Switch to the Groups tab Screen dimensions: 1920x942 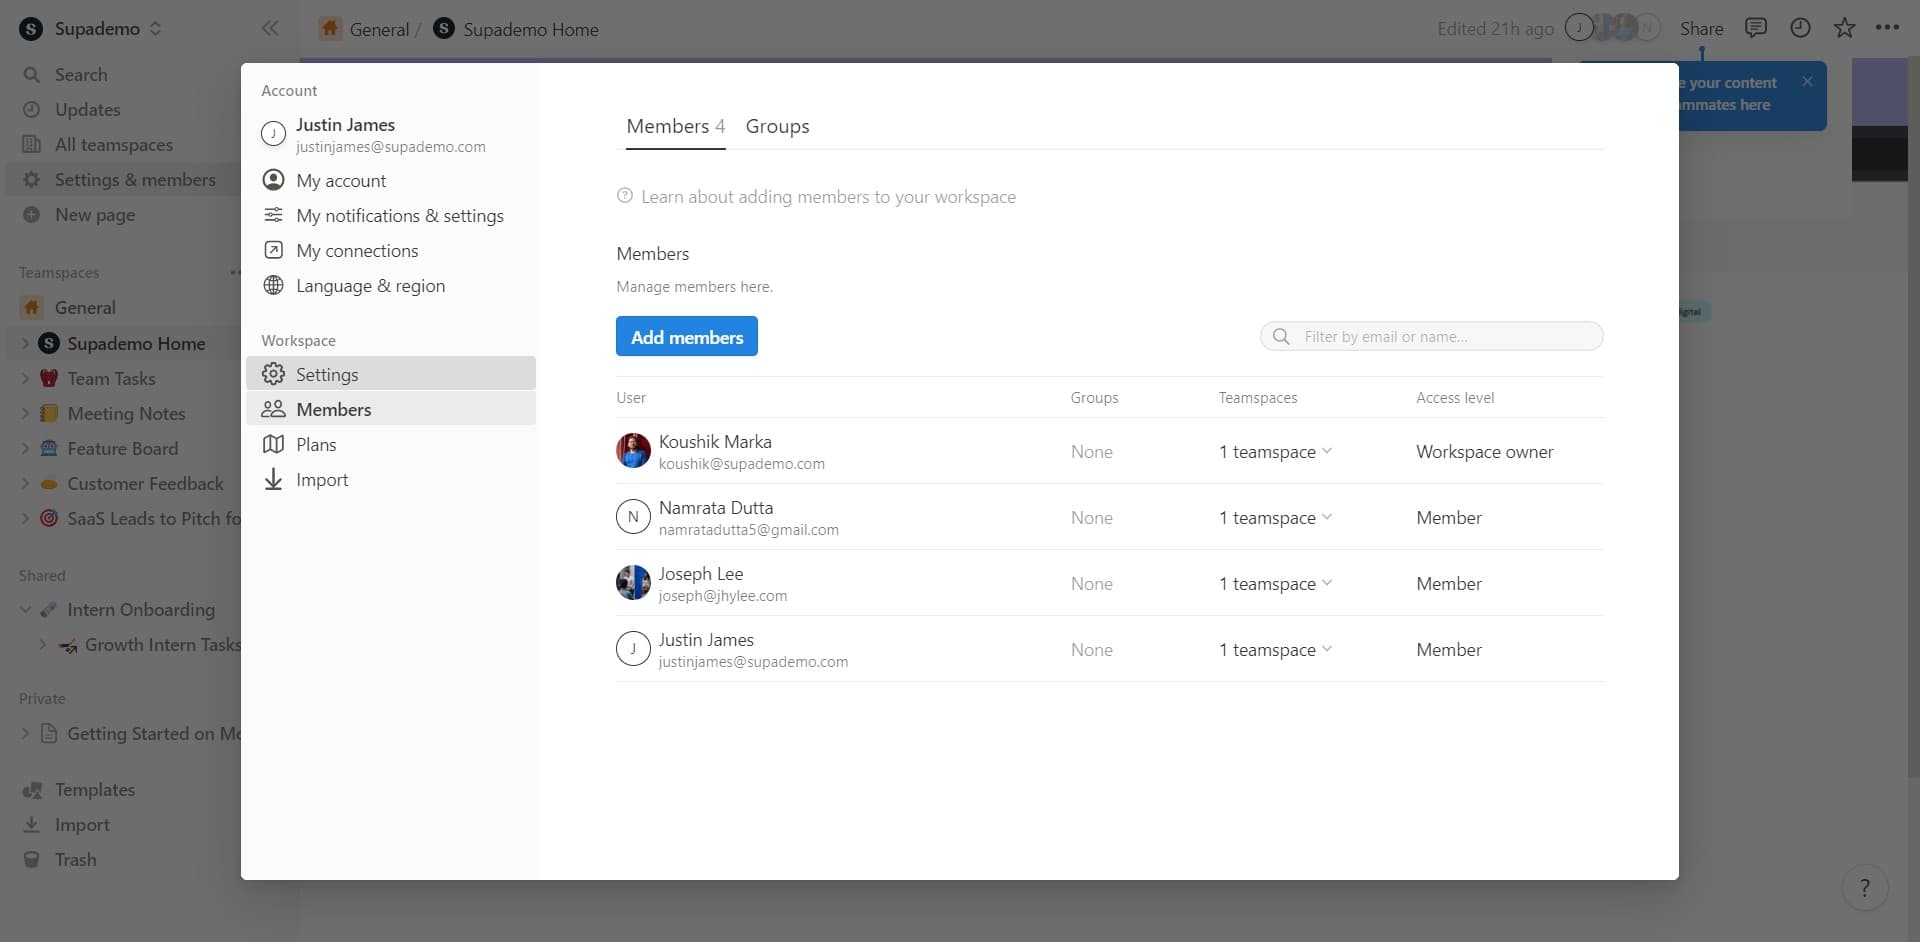coord(777,127)
